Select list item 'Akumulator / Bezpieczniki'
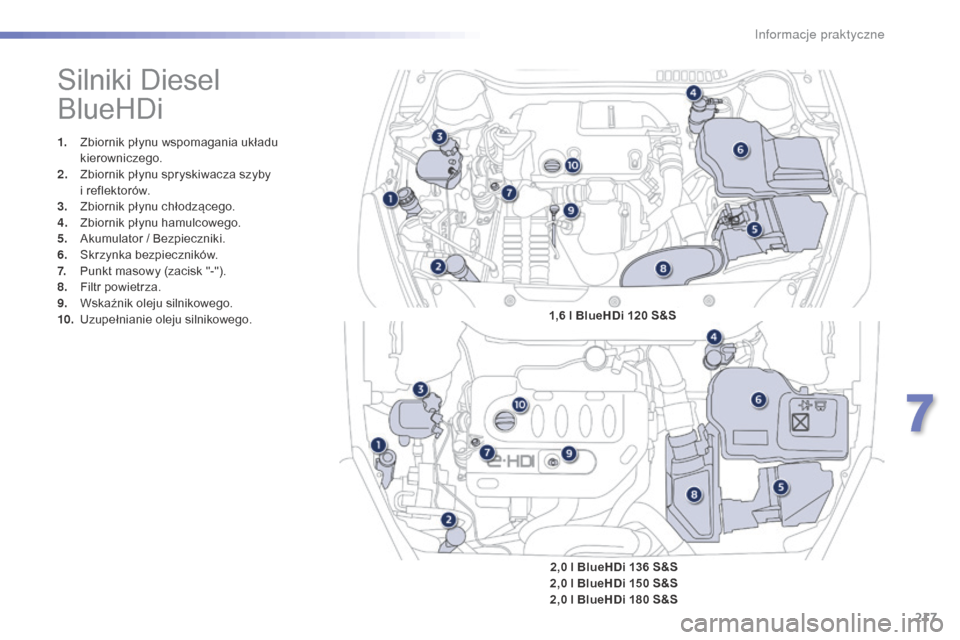The width and height of the screenshot is (960, 640). [x=141, y=238]
